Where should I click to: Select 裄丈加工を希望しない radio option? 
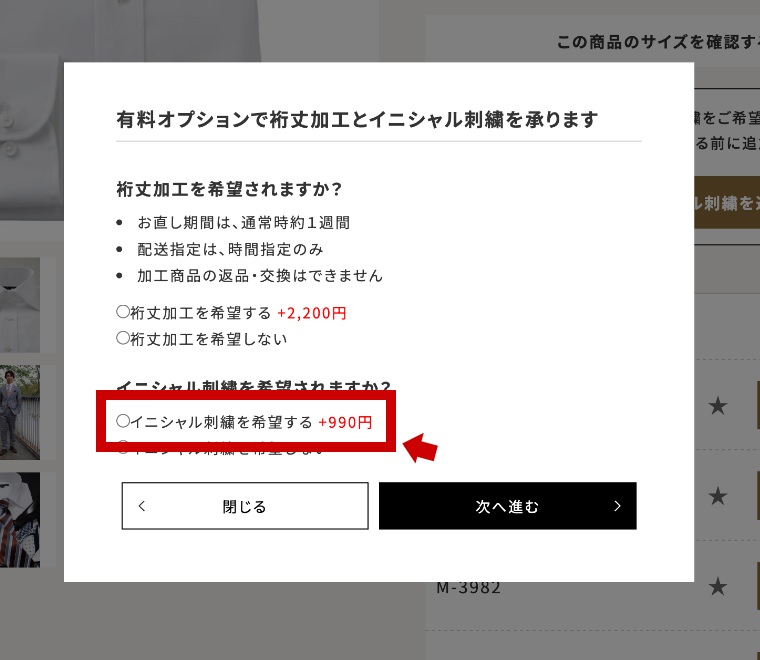pos(123,338)
